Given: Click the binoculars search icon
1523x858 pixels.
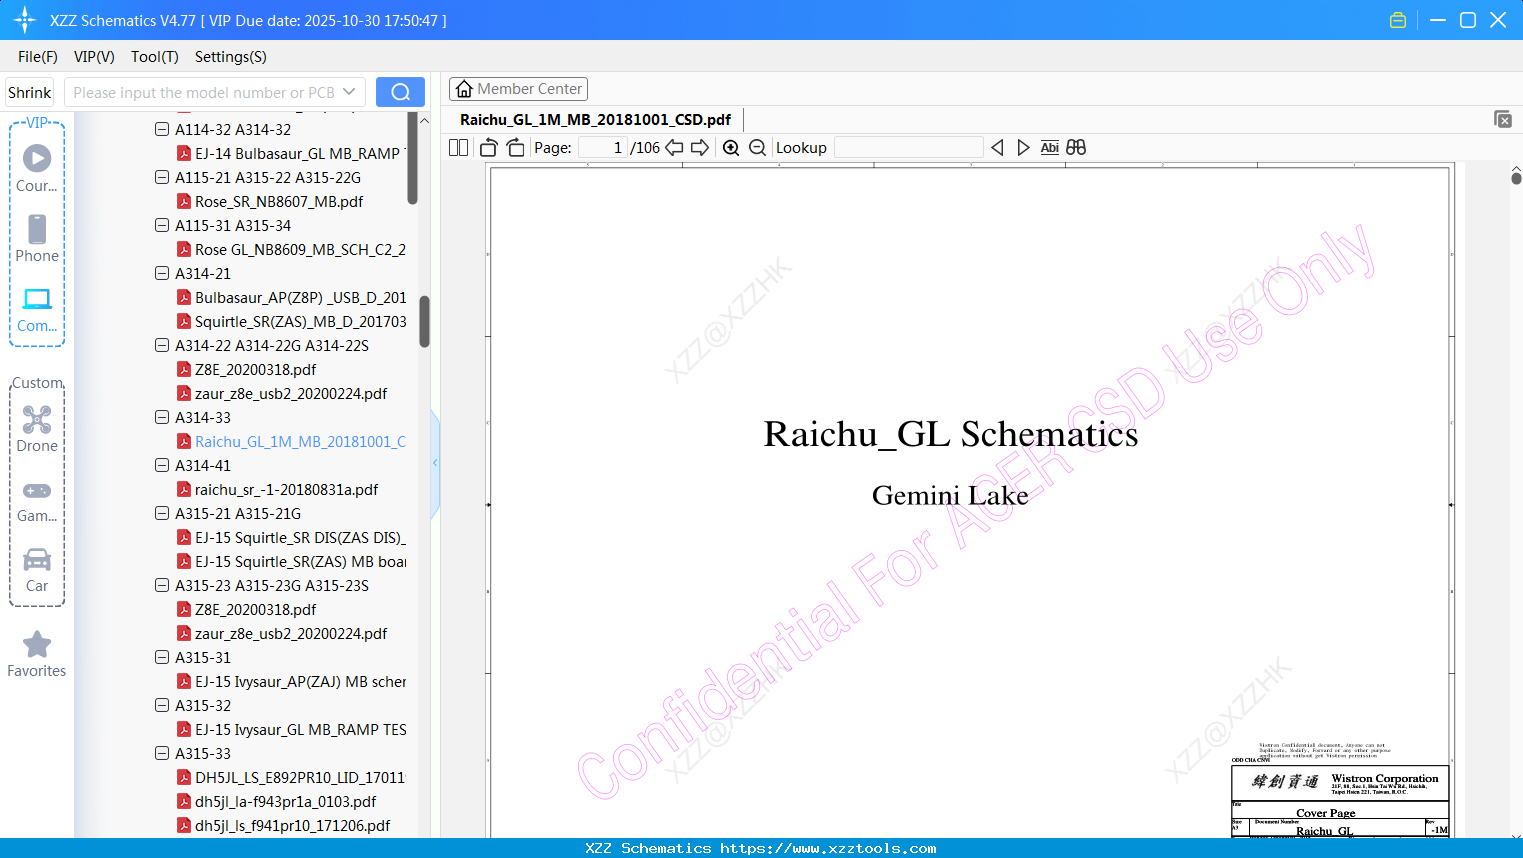Looking at the screenshot, I should (1076, 148).
